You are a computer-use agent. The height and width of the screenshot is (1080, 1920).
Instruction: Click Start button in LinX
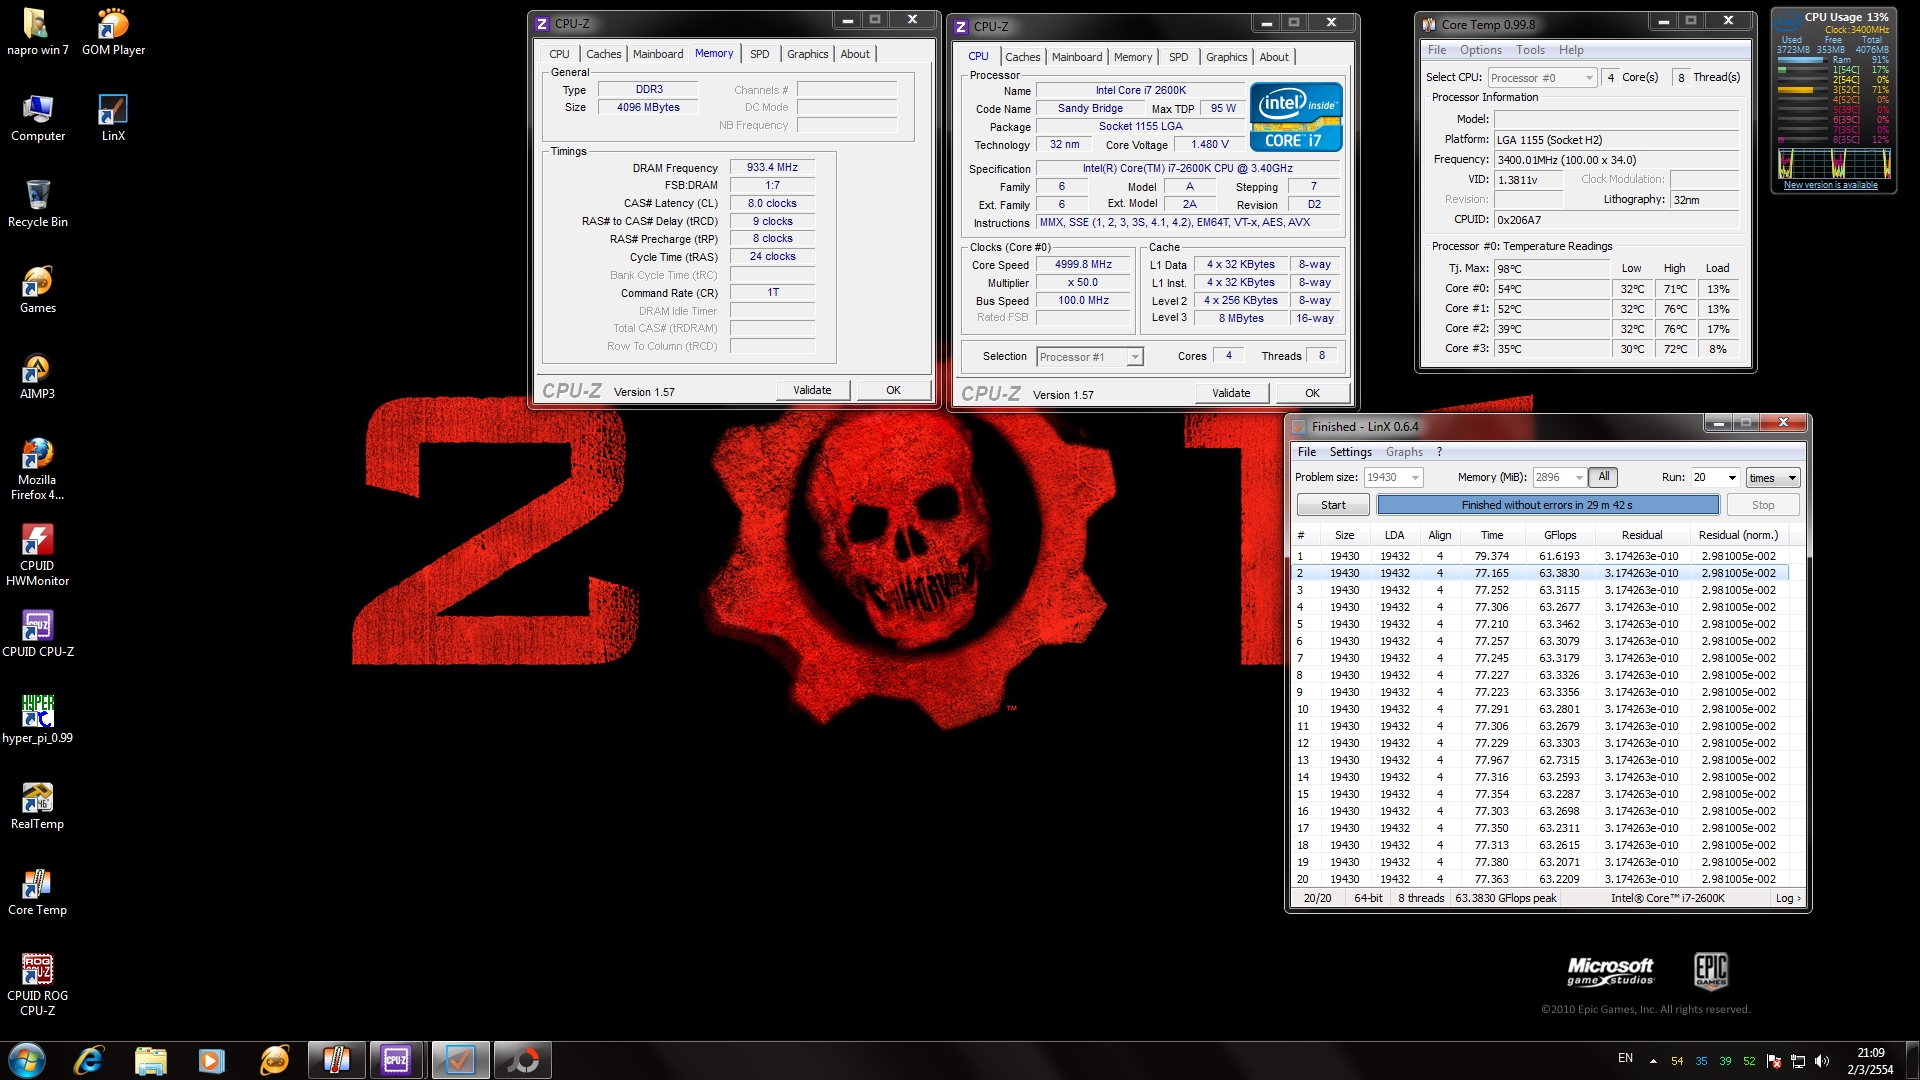click(1332, 505)
